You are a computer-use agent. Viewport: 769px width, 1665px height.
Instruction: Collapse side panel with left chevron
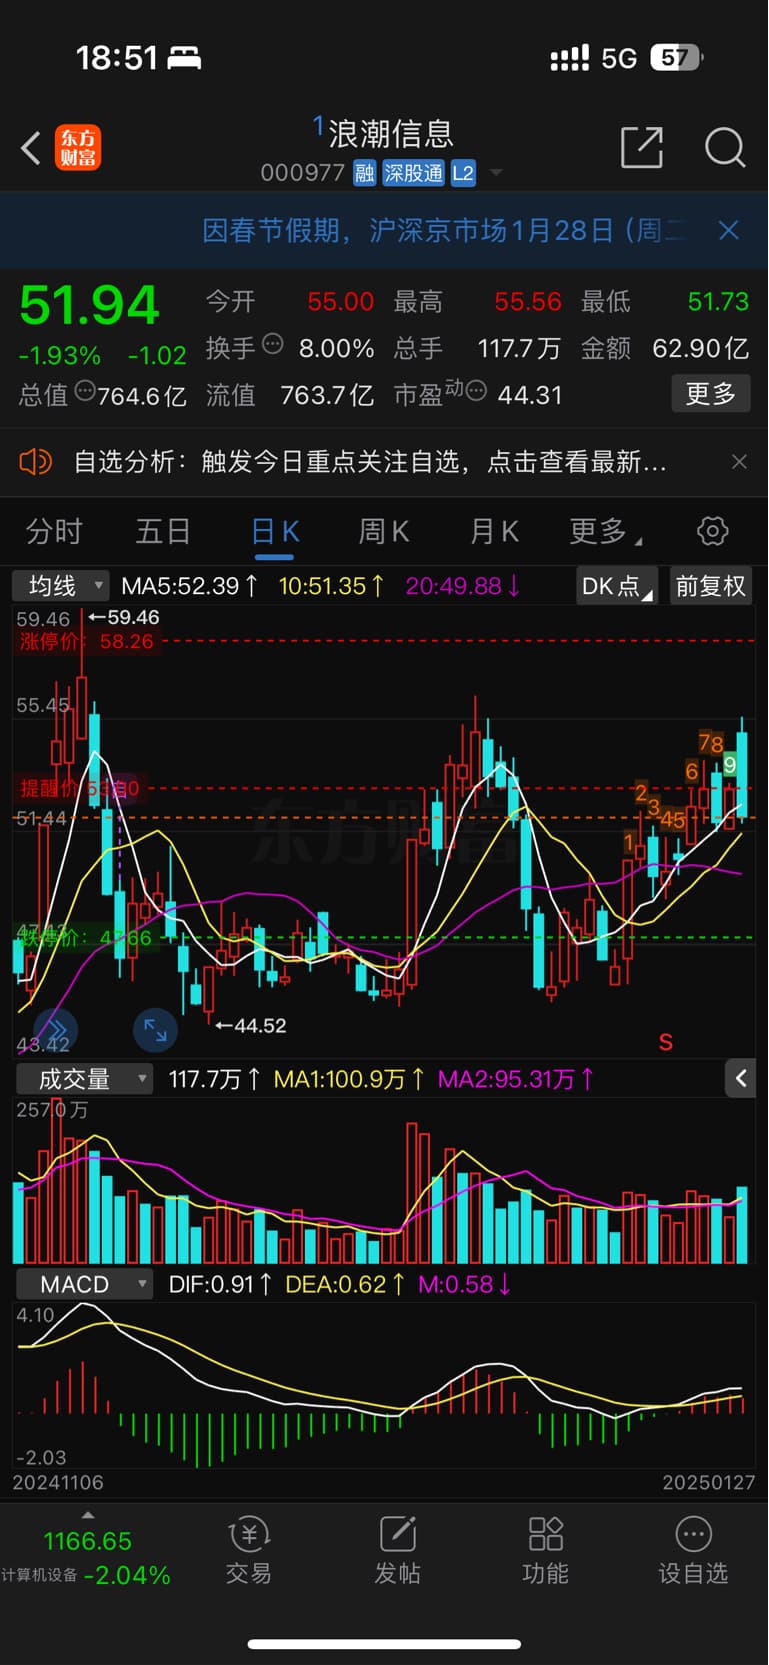tap(740, 1078)
